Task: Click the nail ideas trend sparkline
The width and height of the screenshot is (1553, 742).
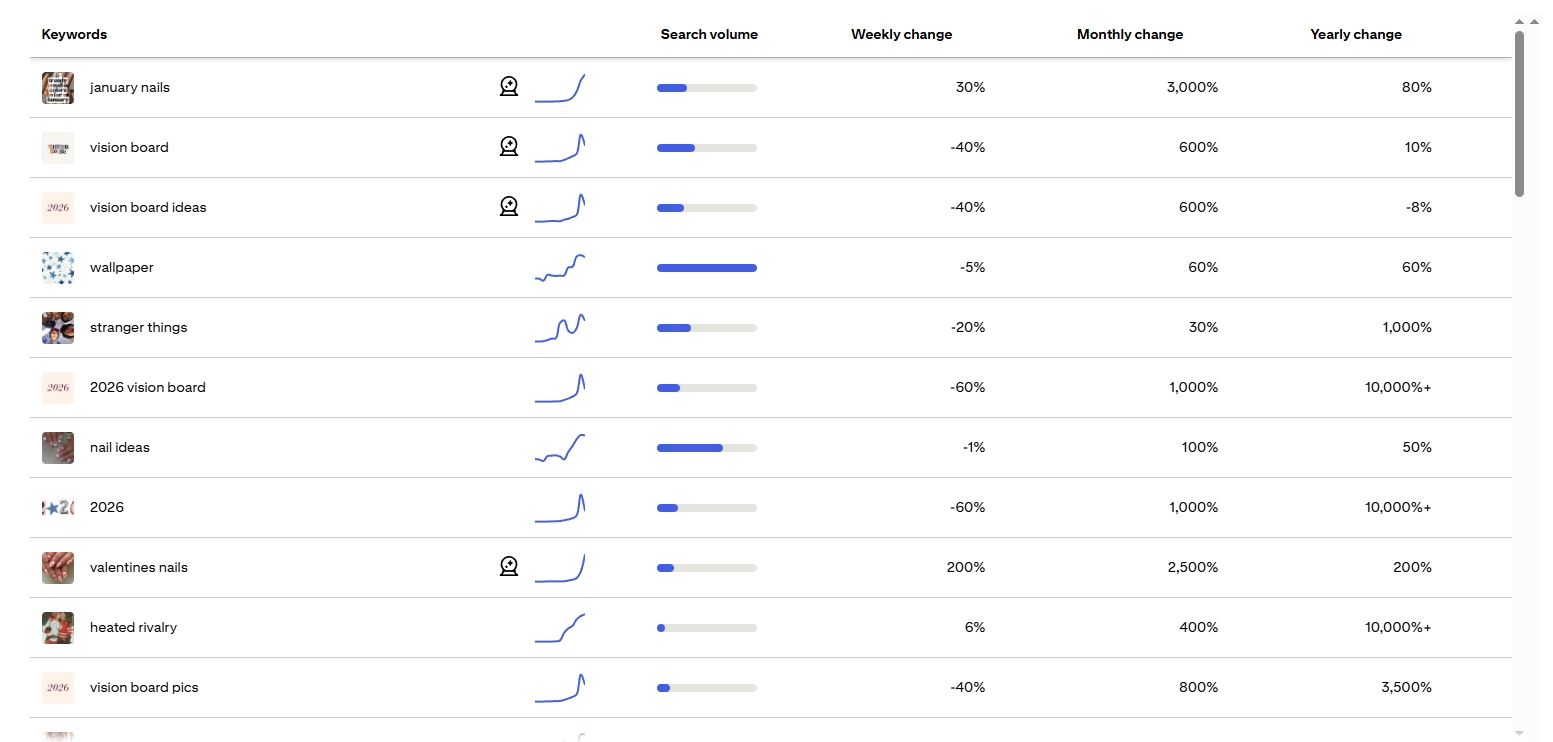Action: point(560,448)
